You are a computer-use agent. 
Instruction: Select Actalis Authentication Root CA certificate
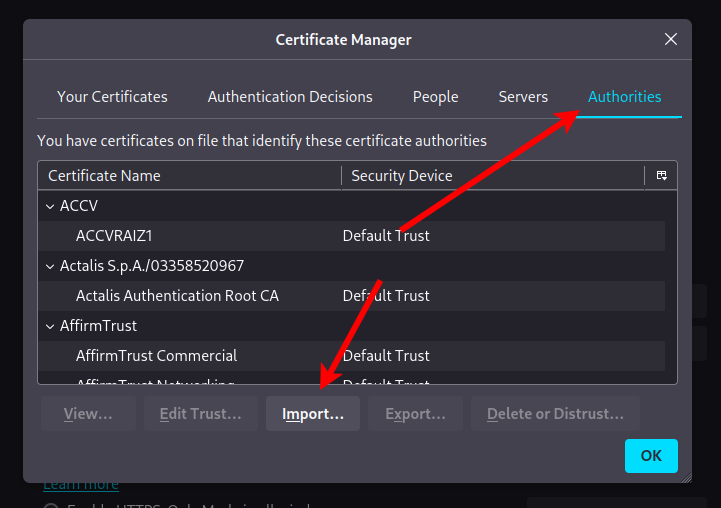coord(177,296)
